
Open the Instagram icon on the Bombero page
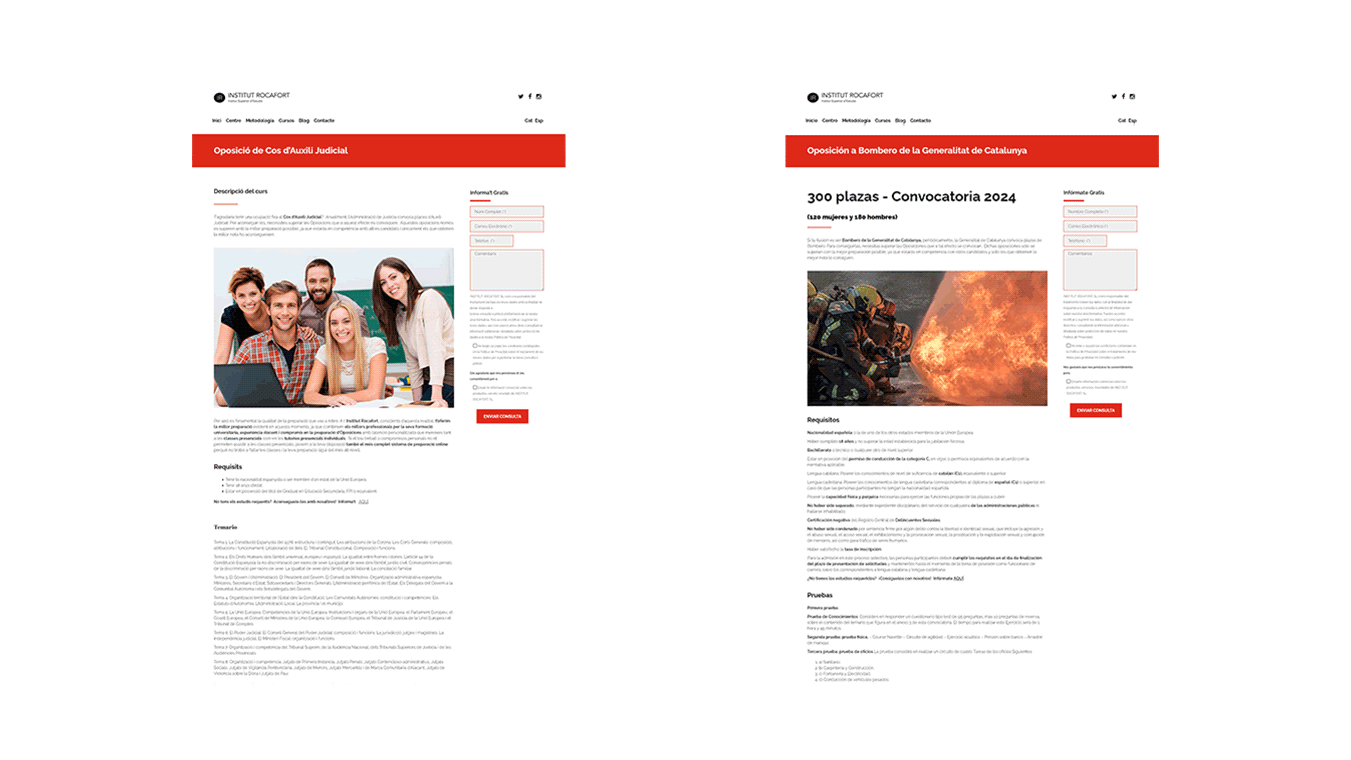[1133, 96]
